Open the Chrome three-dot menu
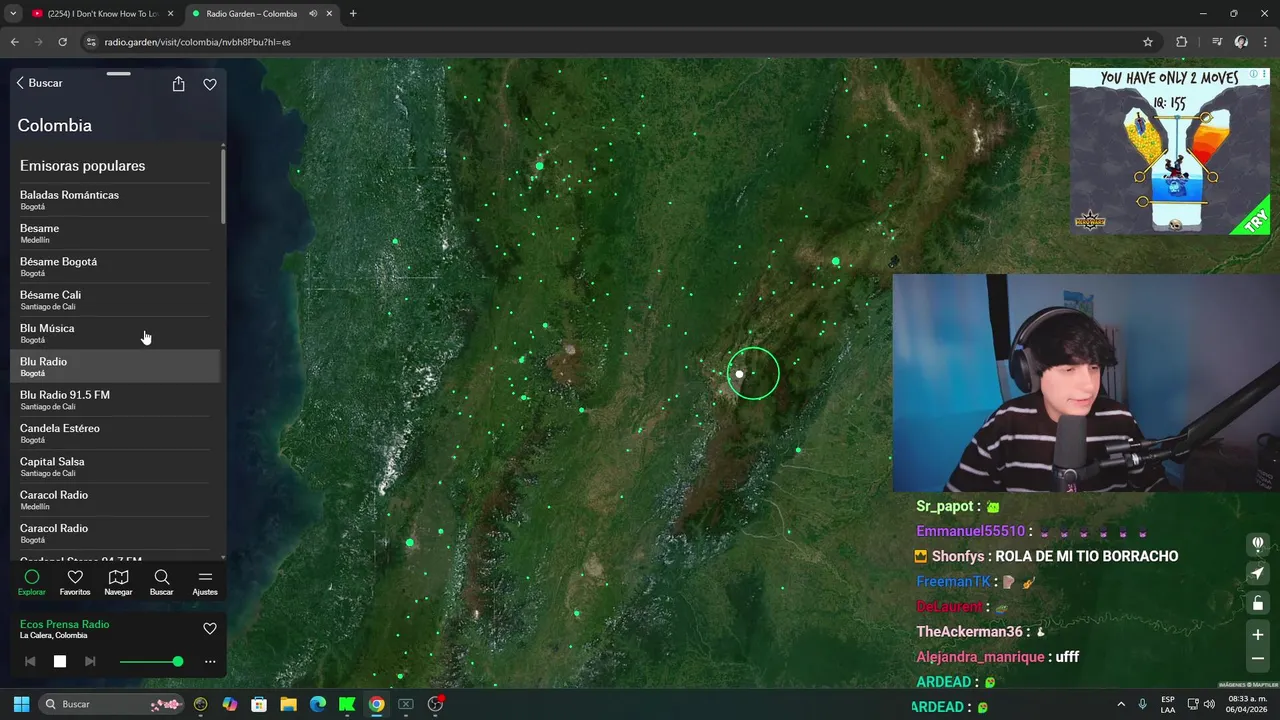 pos(1265,42)
